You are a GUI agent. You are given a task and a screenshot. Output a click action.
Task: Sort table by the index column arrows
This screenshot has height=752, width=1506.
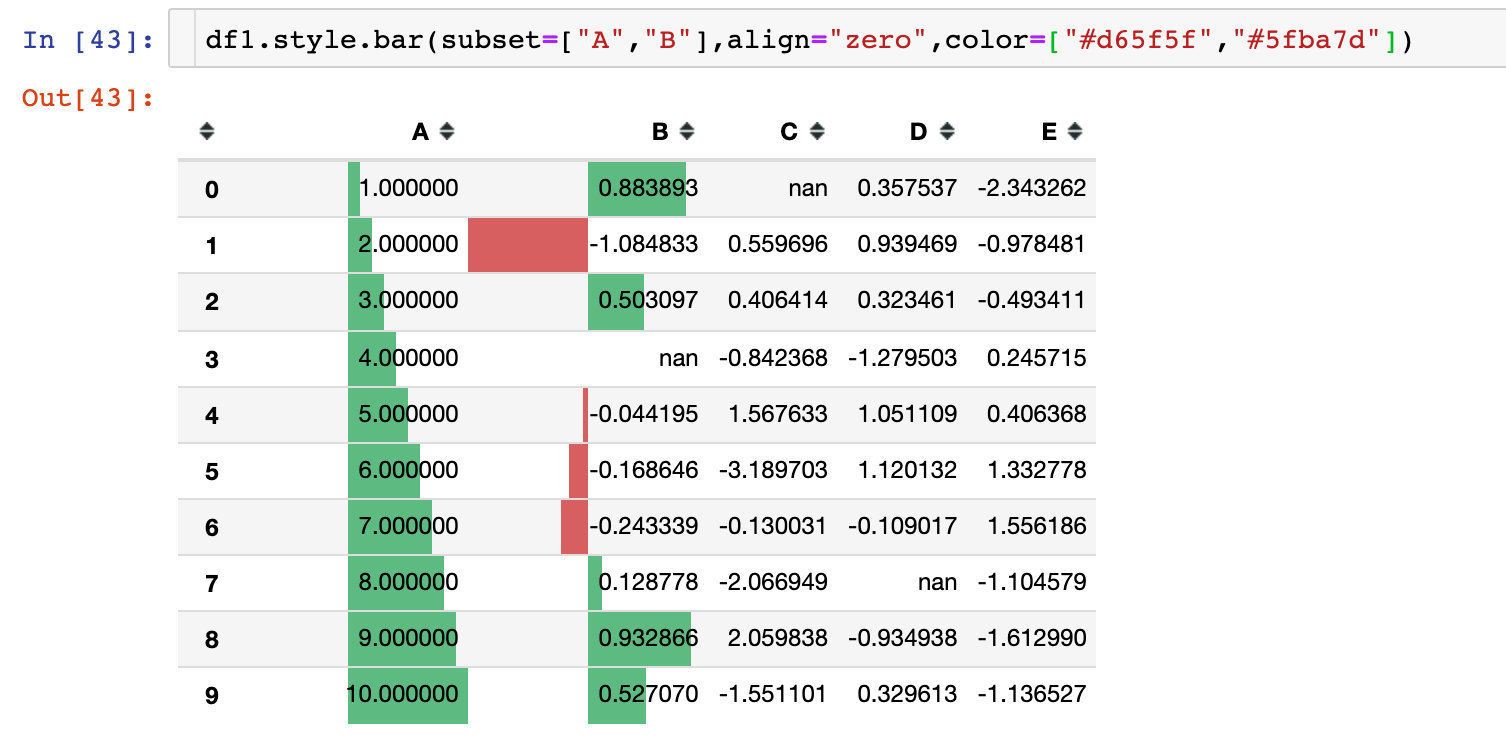207,131
